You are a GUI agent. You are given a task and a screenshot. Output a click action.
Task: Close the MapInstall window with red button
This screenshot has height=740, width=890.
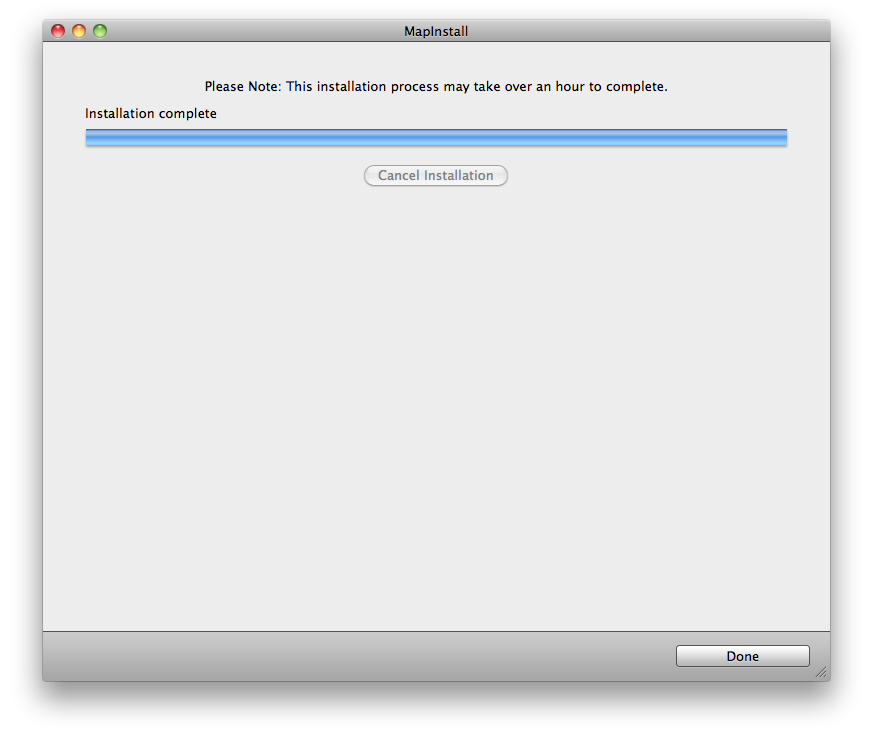(x=58, y=31)
